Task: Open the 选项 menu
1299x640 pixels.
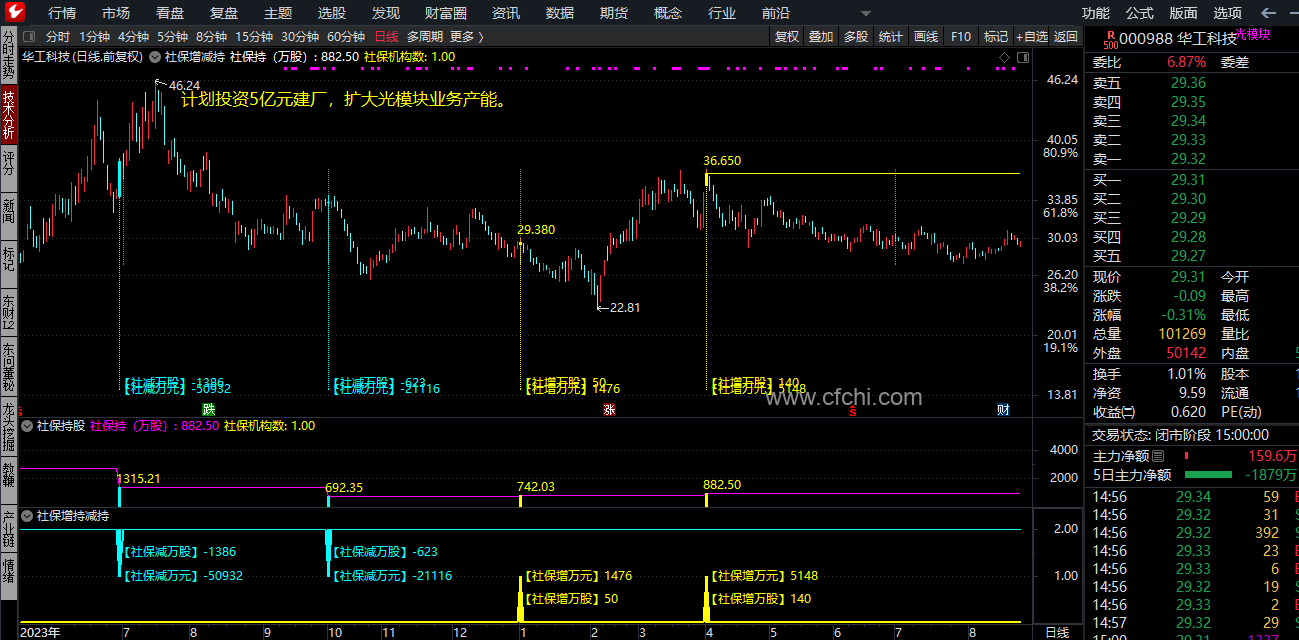Action: click(x=1228, y=13)
